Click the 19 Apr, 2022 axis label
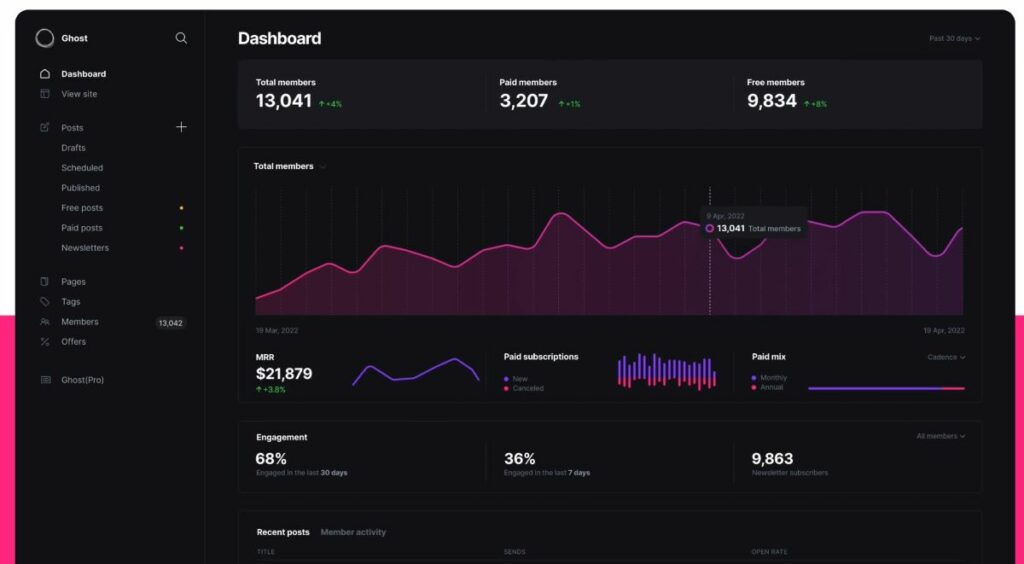Screen dimensions: 1024x564 coord(944,331)
